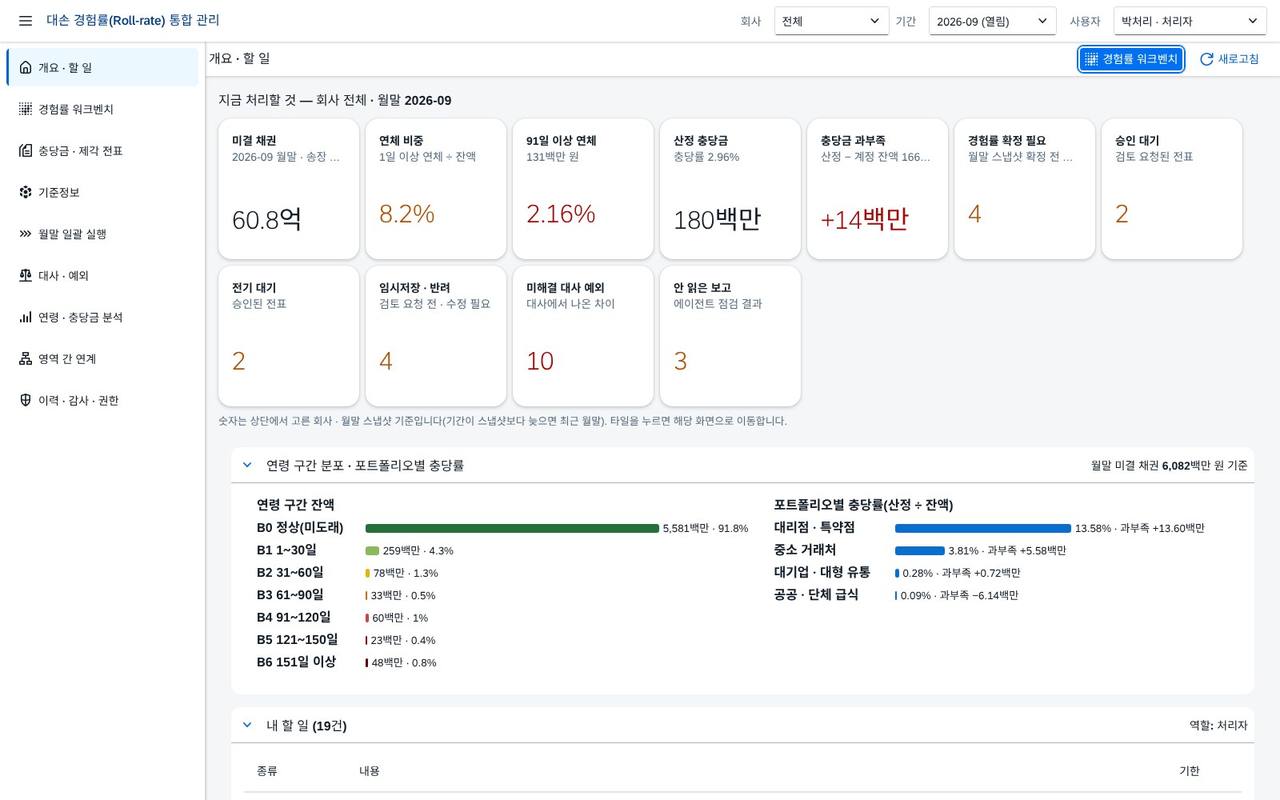
Task: Open 영역 간 연계 sidebar item
Action: [102, 359]
